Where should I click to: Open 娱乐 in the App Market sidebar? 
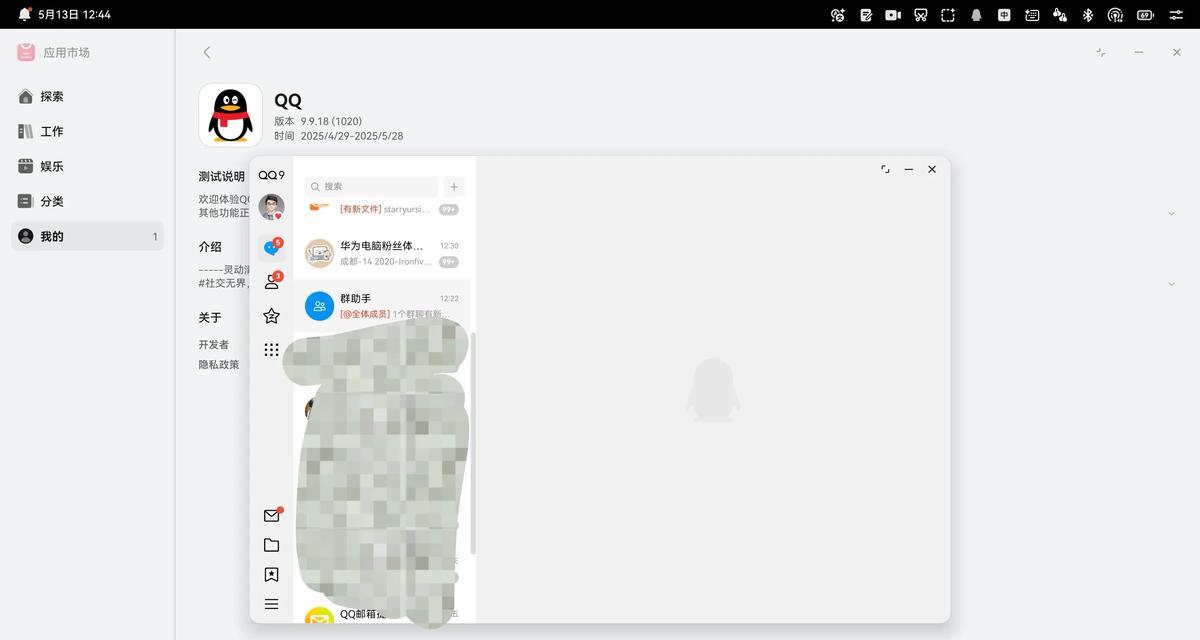pyautogui.click(x=87, y=166)
